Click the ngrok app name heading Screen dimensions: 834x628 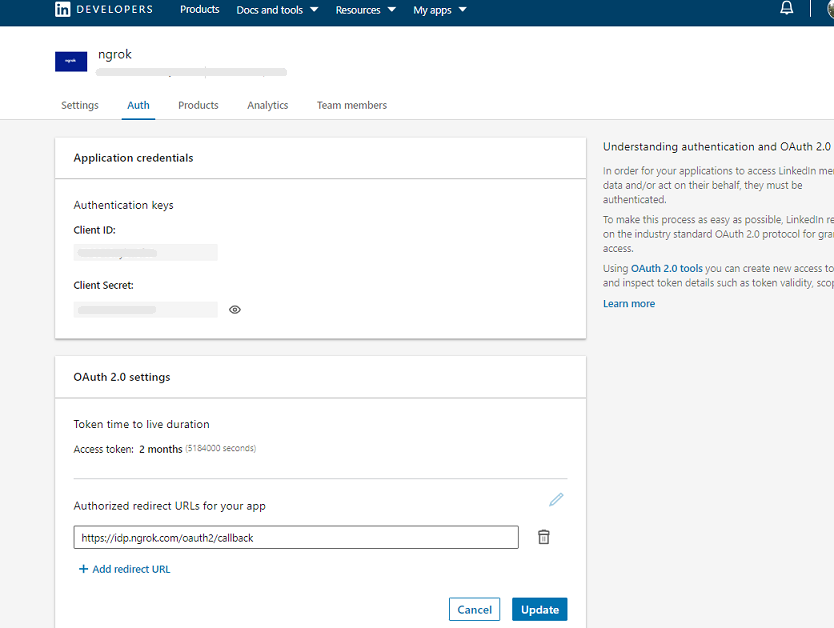tap(115, 54)
